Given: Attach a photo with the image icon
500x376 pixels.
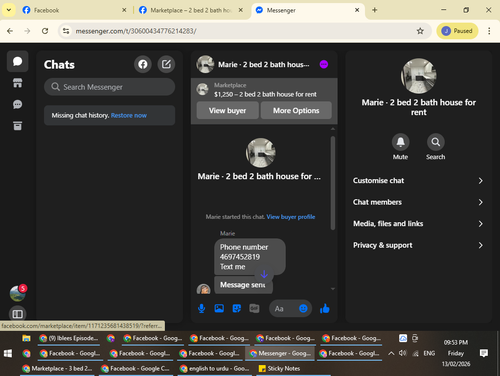Looking at the screenshot, I should click(x=219, y=309).
